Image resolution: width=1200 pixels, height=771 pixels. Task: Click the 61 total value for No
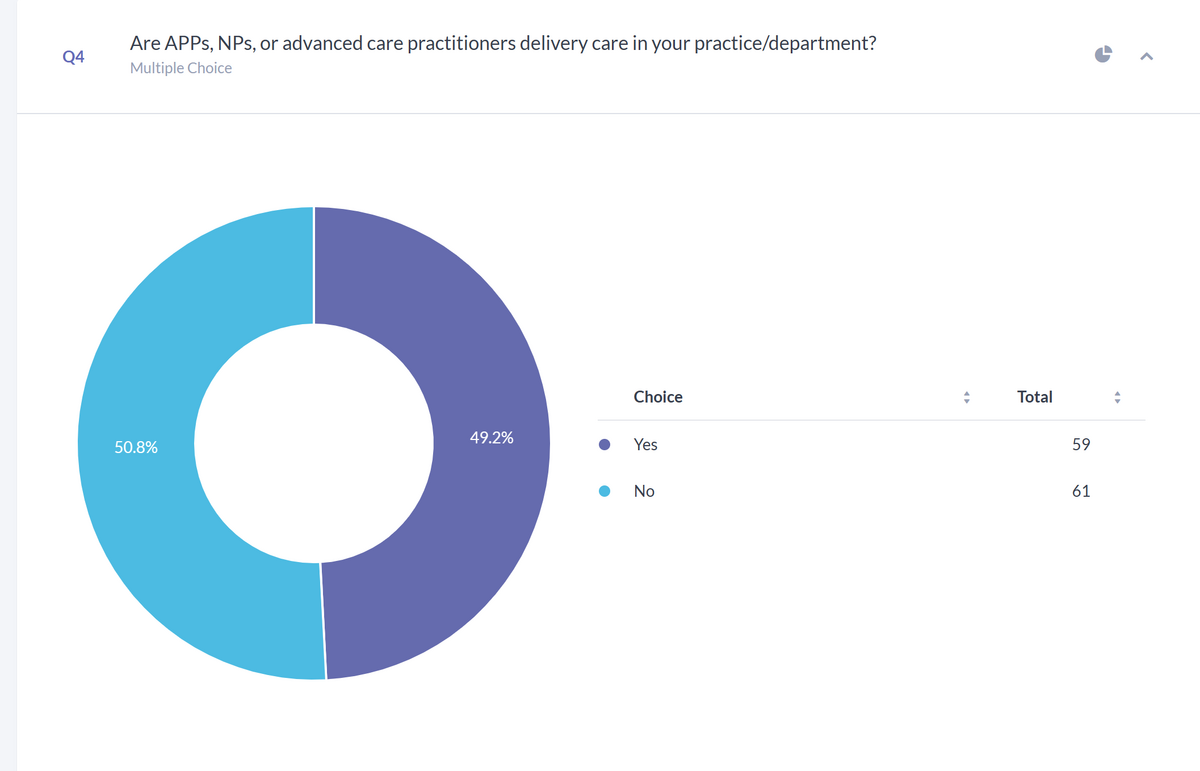(1081, 491)
